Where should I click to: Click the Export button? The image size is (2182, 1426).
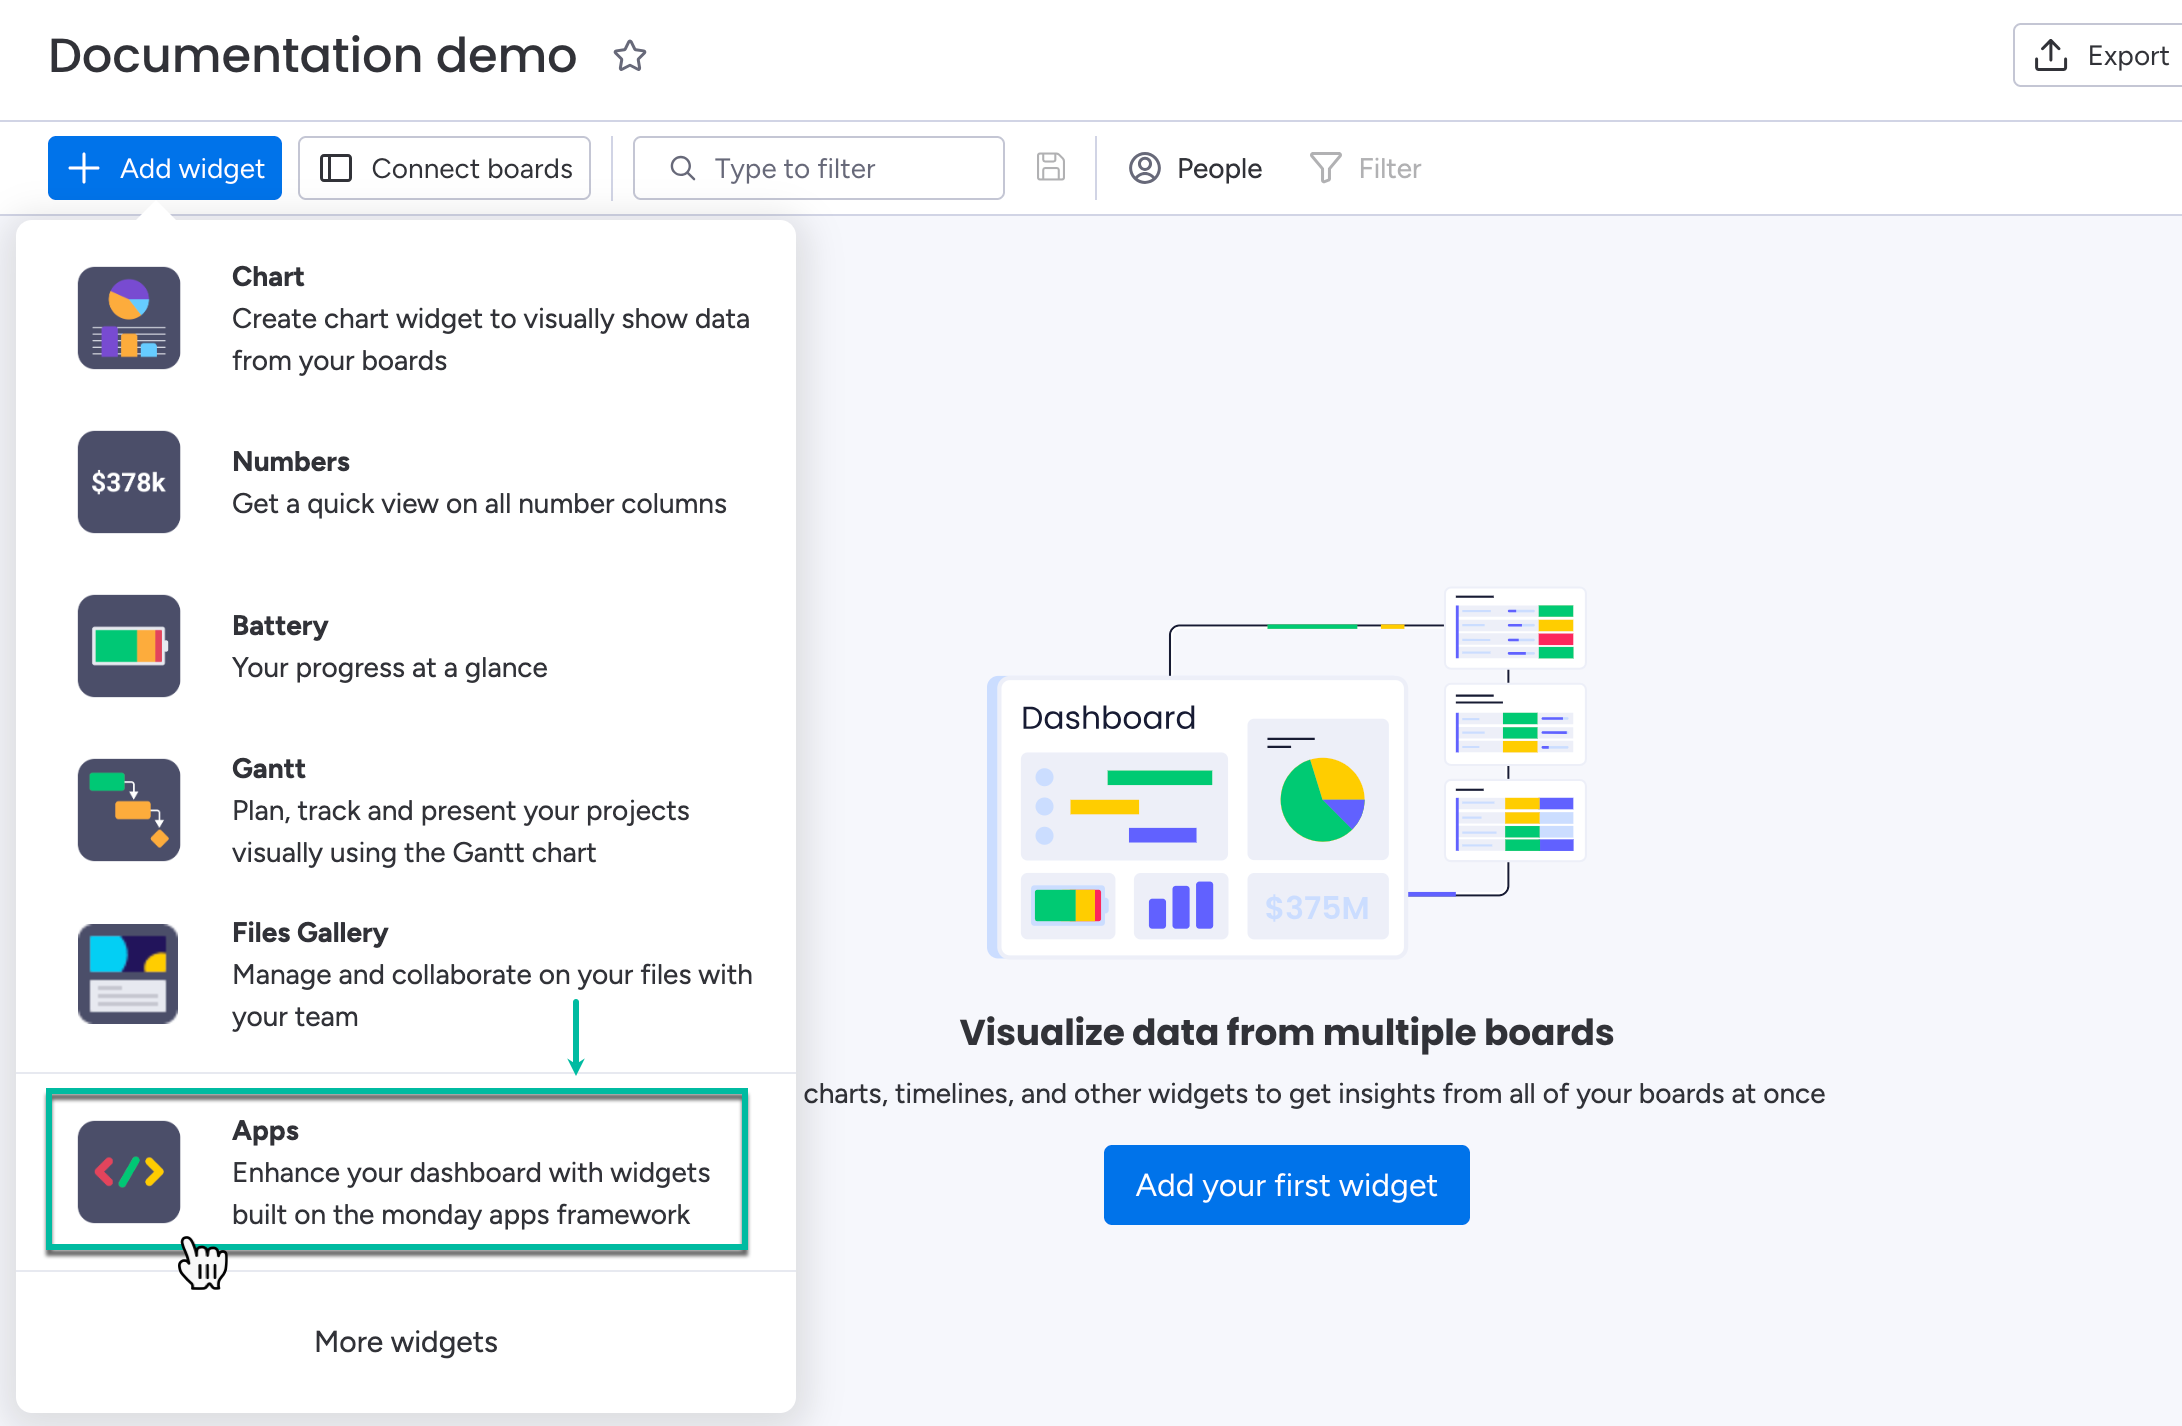[x=2100, y=56]
